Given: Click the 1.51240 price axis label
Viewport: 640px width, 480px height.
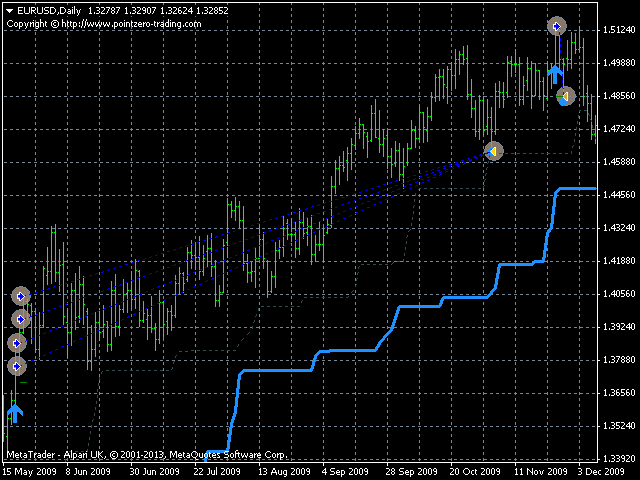Looking at the screenshot, I should coord(620,31).
